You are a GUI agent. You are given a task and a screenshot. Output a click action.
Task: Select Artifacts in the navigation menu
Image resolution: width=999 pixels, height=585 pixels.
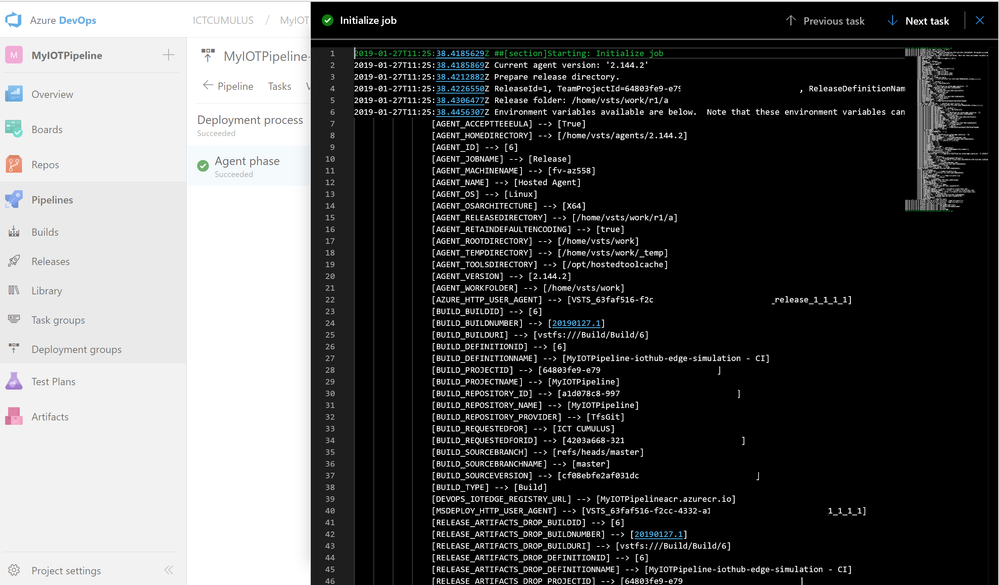[x=50, y=416]
